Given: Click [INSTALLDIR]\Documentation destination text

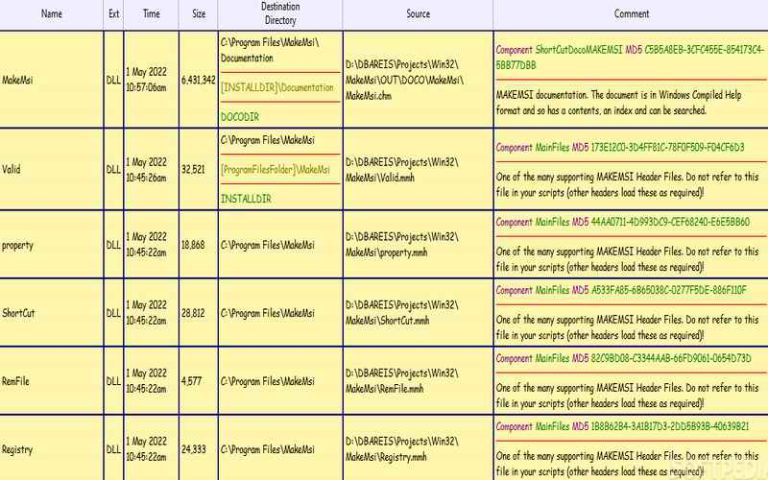Looking at the screenshot, I should (x=277, y=88).
